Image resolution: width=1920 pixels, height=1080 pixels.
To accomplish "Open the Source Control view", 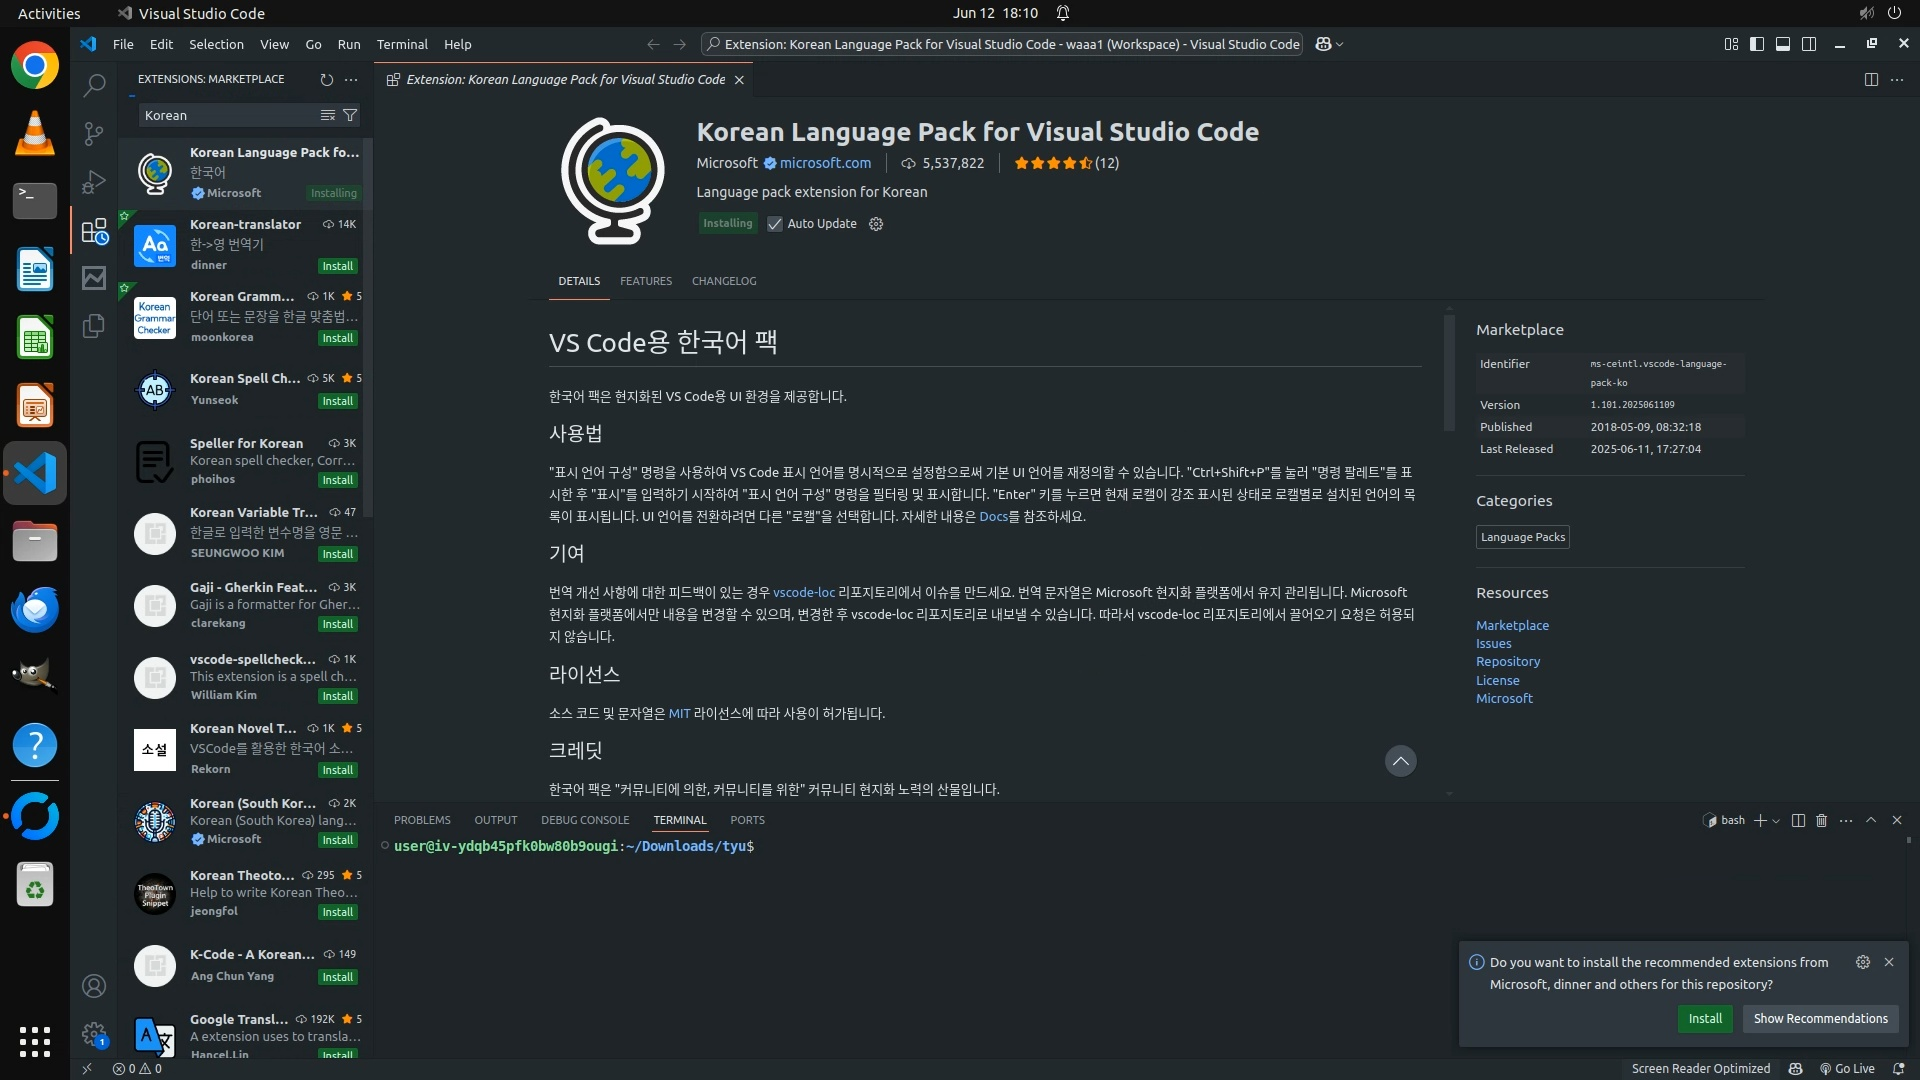I will coord(94,133).
